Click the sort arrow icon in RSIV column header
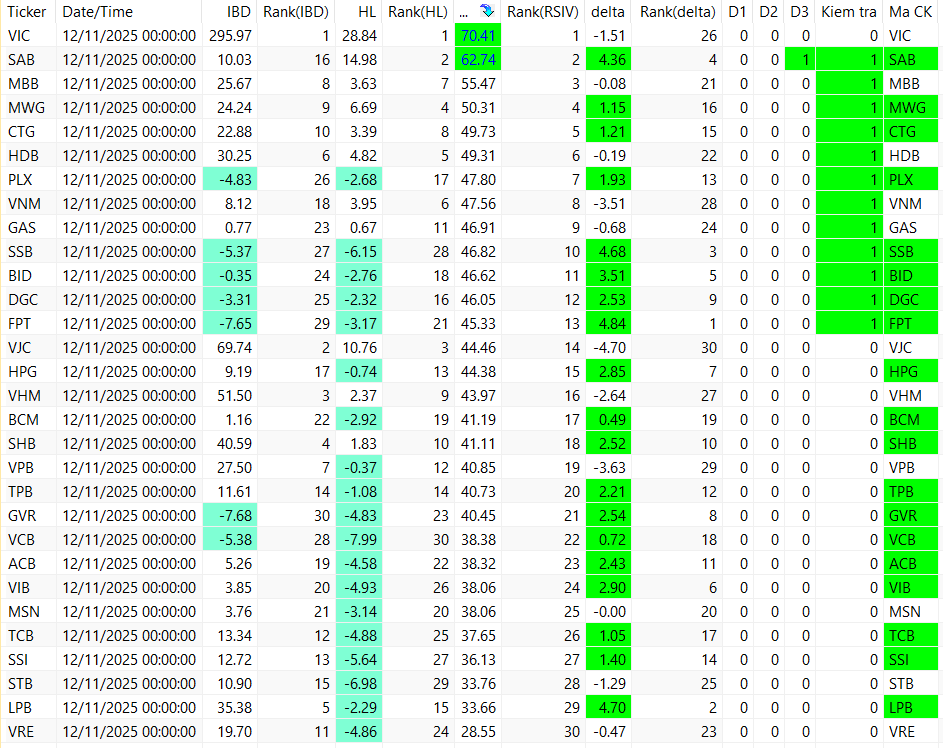This screenshot has height=748, width=943. coord(487,11)
